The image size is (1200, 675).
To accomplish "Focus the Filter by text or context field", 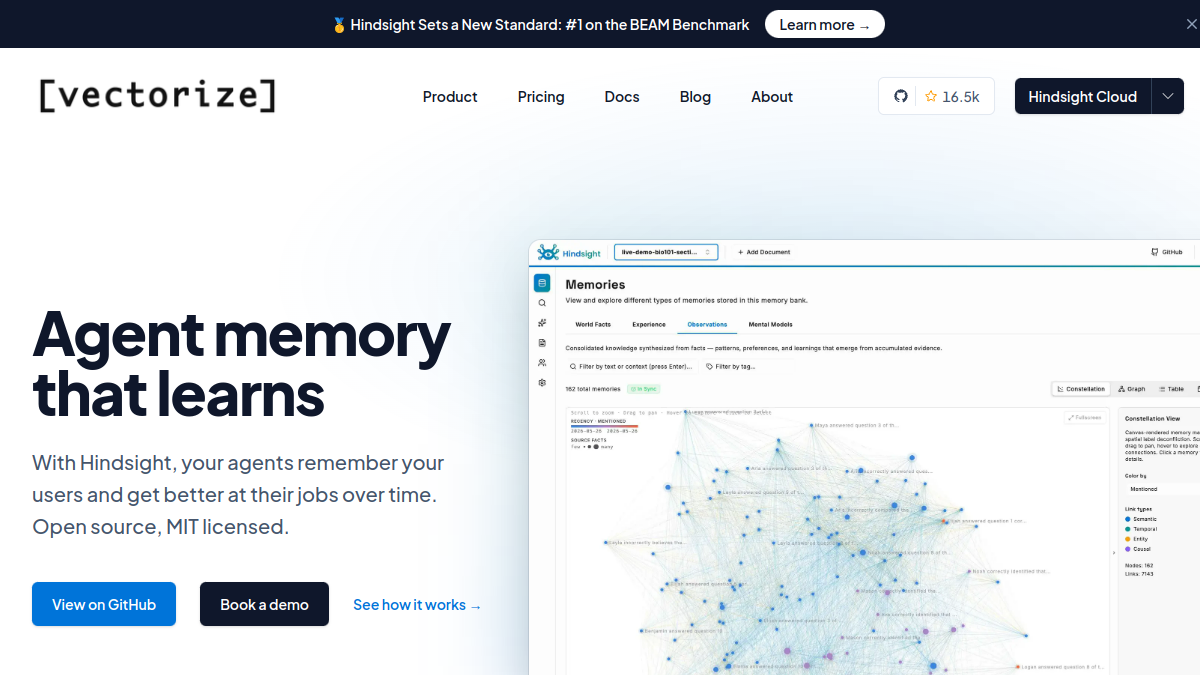I will tap(631, 367).
